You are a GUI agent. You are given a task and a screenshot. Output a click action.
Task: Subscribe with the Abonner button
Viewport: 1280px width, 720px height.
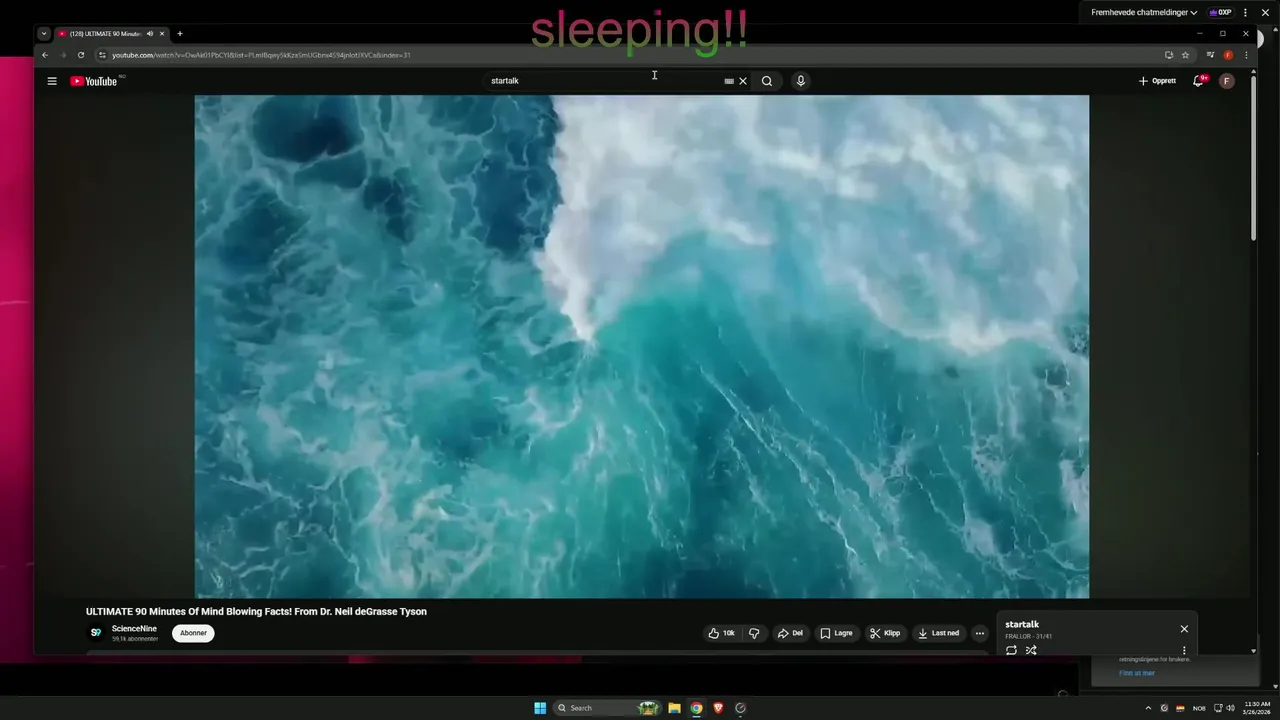[x=193, y=633]
